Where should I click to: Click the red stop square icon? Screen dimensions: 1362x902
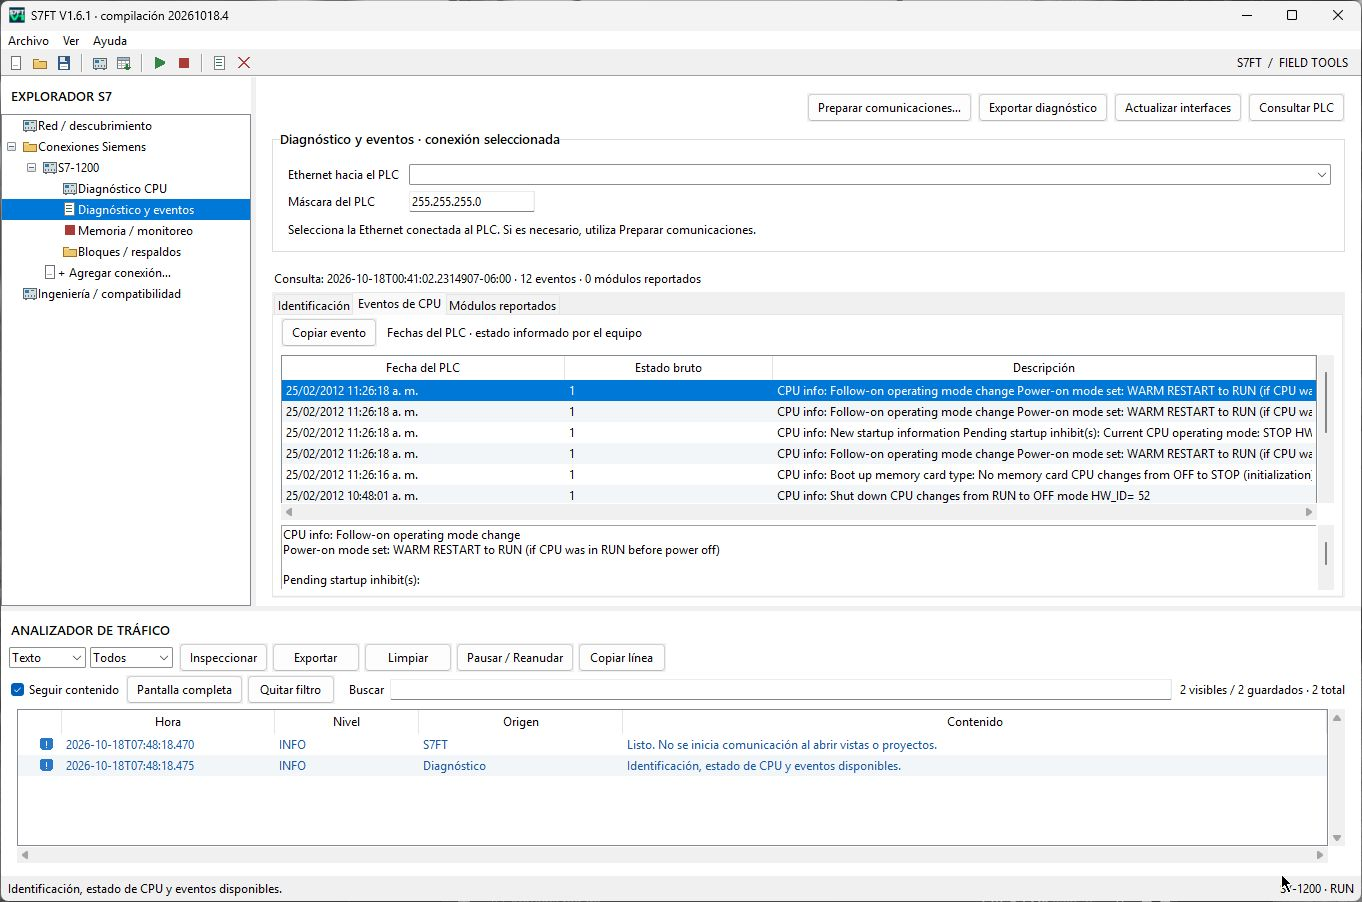[x=184, y=63]
